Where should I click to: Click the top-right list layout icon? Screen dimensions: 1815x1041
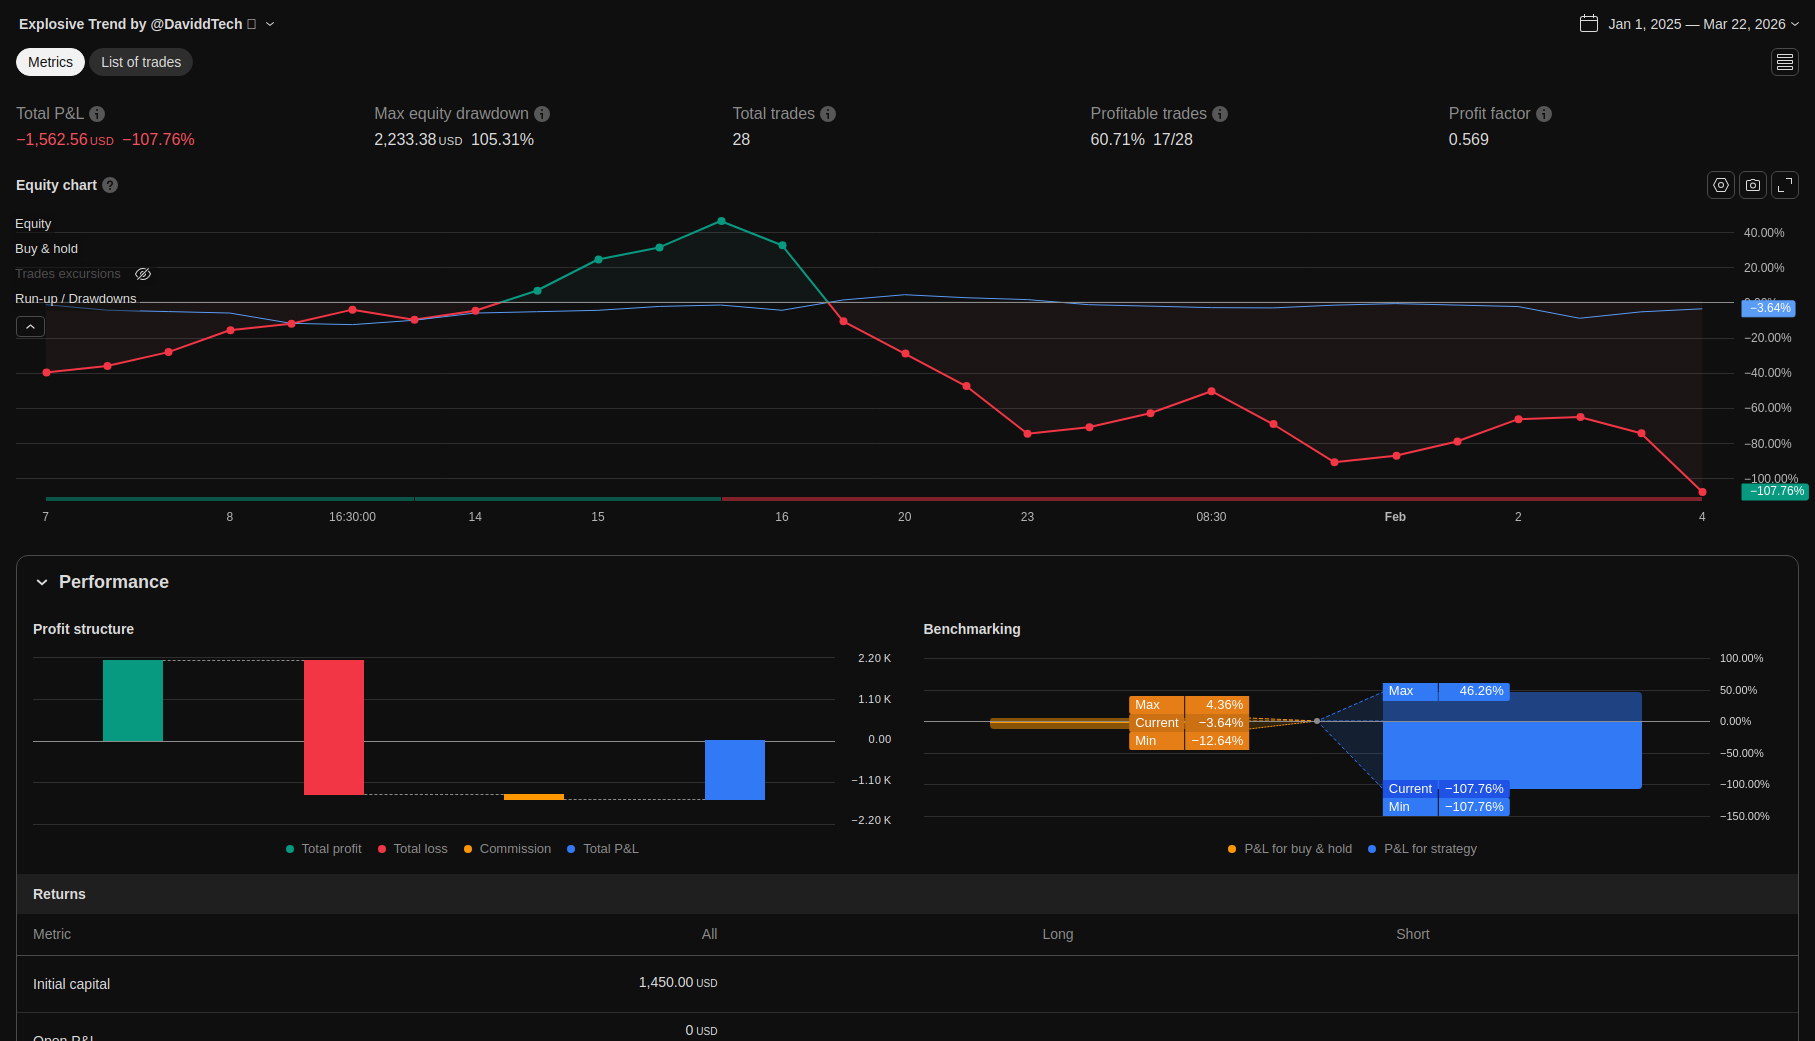click(x=1785, y=62)
